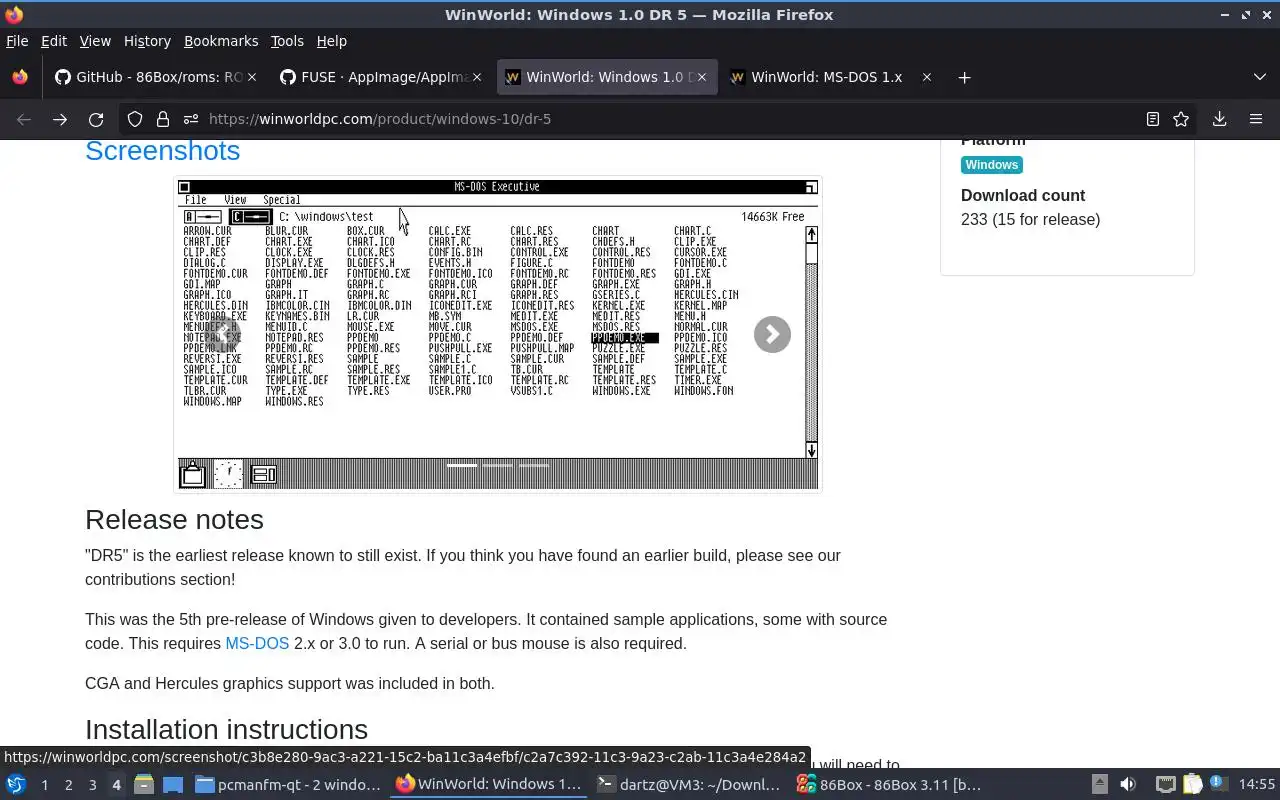Open the Bookmarks menu
This screenshot has height=800, width=1280.
click(221, 41)
